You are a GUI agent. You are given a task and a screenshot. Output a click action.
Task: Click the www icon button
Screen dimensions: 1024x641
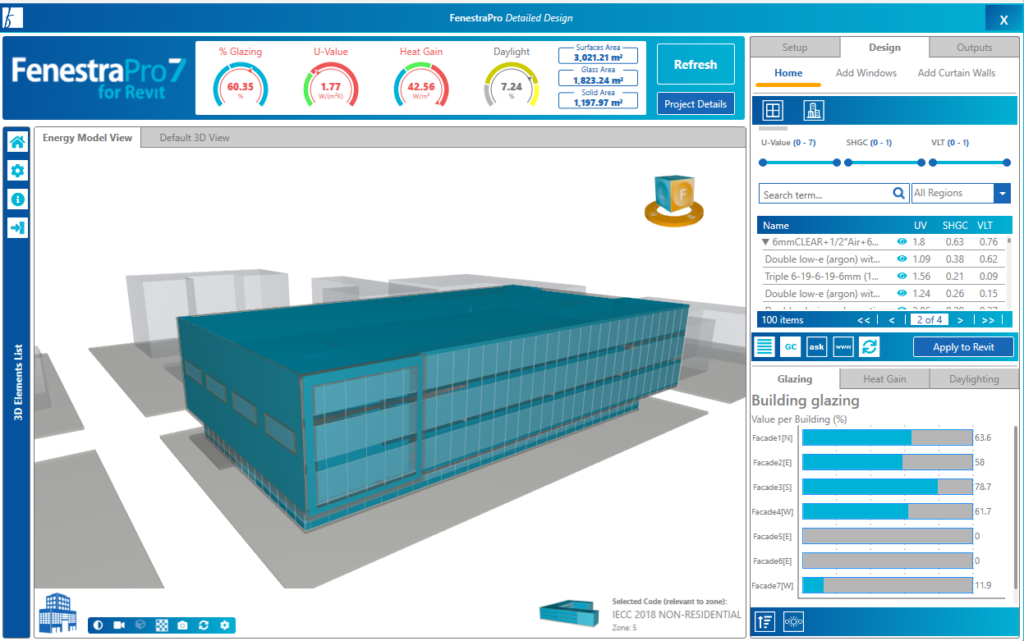click(x=843, y=347)
